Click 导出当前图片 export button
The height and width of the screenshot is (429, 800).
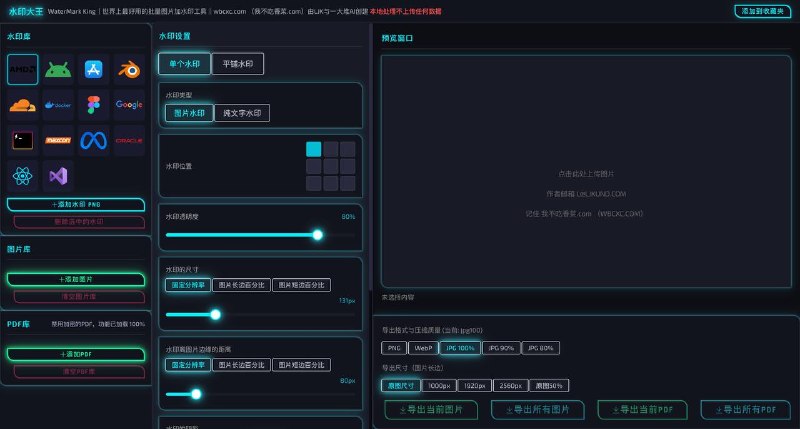[431, 410]
